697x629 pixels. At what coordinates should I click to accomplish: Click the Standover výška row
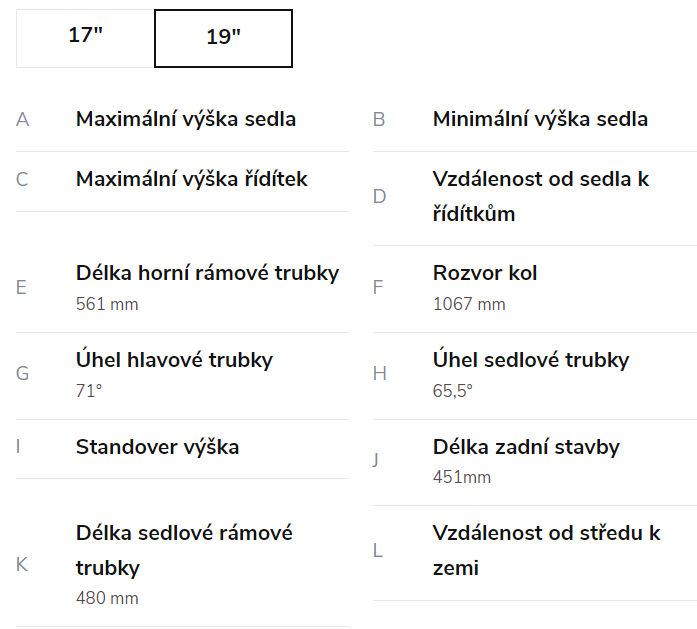[x=157, y=447]
